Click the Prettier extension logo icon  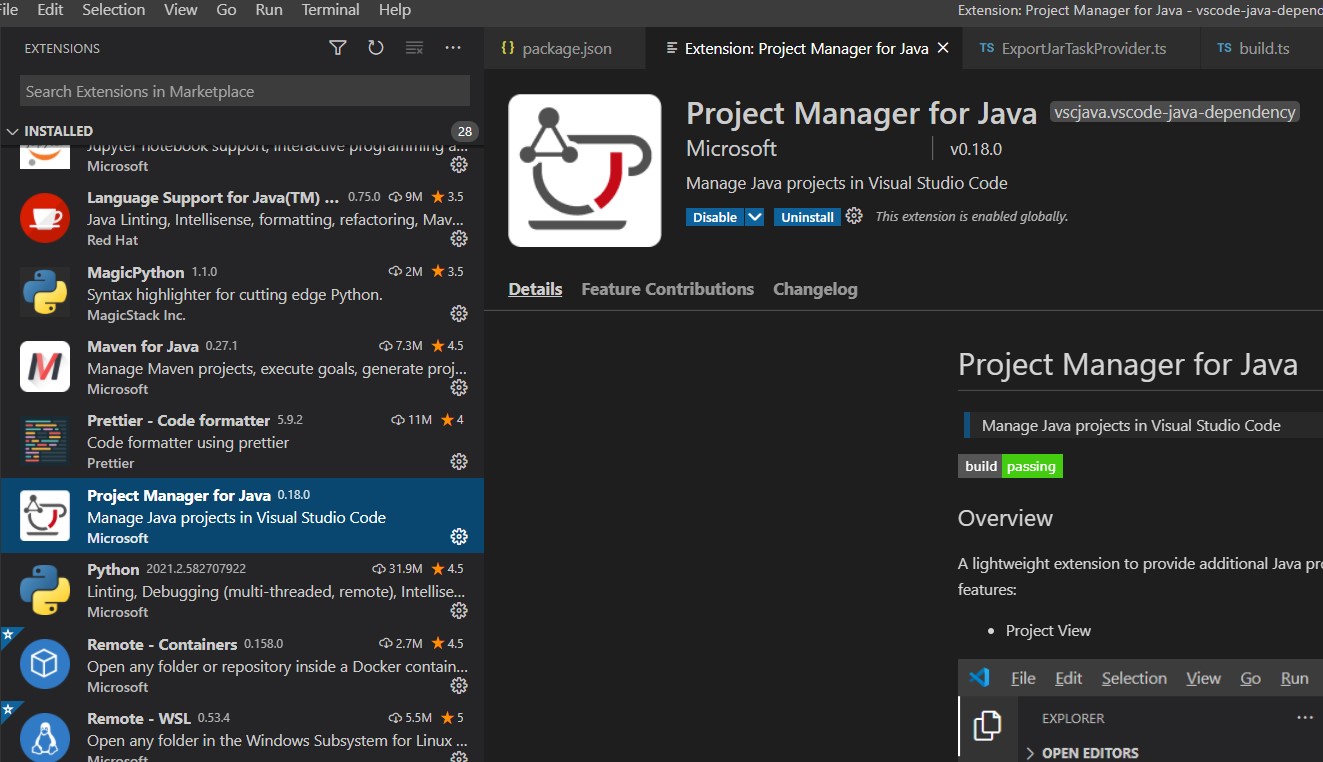45,440
